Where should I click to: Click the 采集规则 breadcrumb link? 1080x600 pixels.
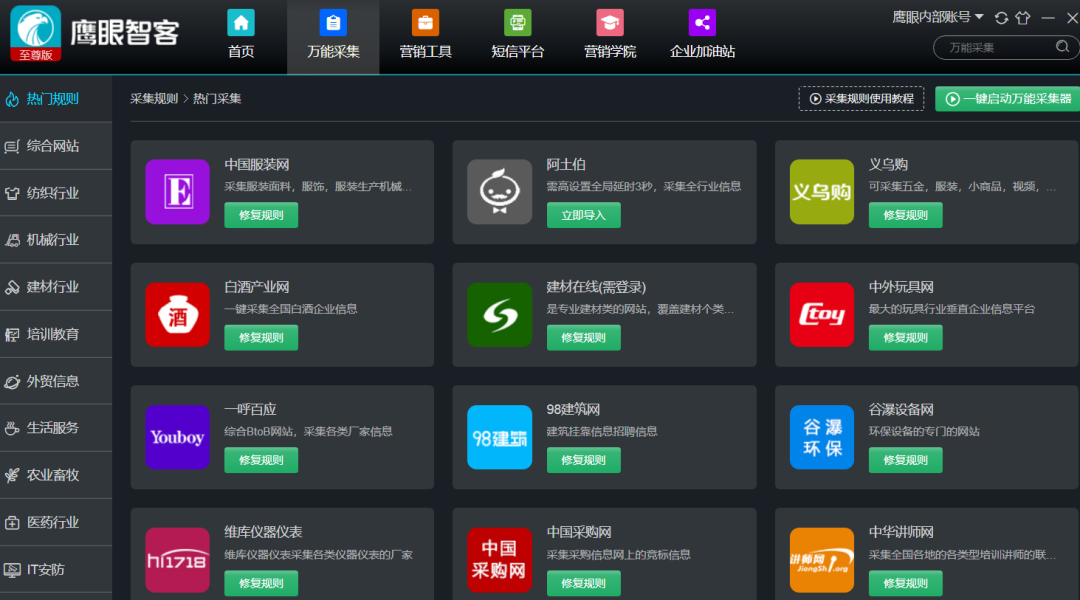pyautogui.click(x=154, y=99)
